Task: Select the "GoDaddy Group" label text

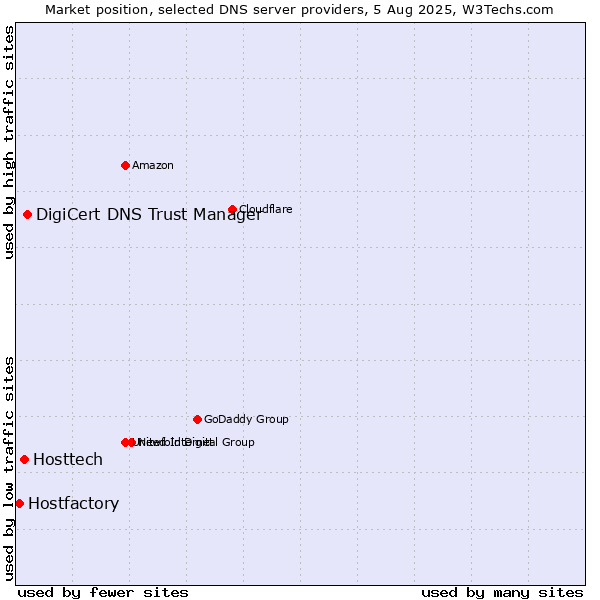Action: 246,419
